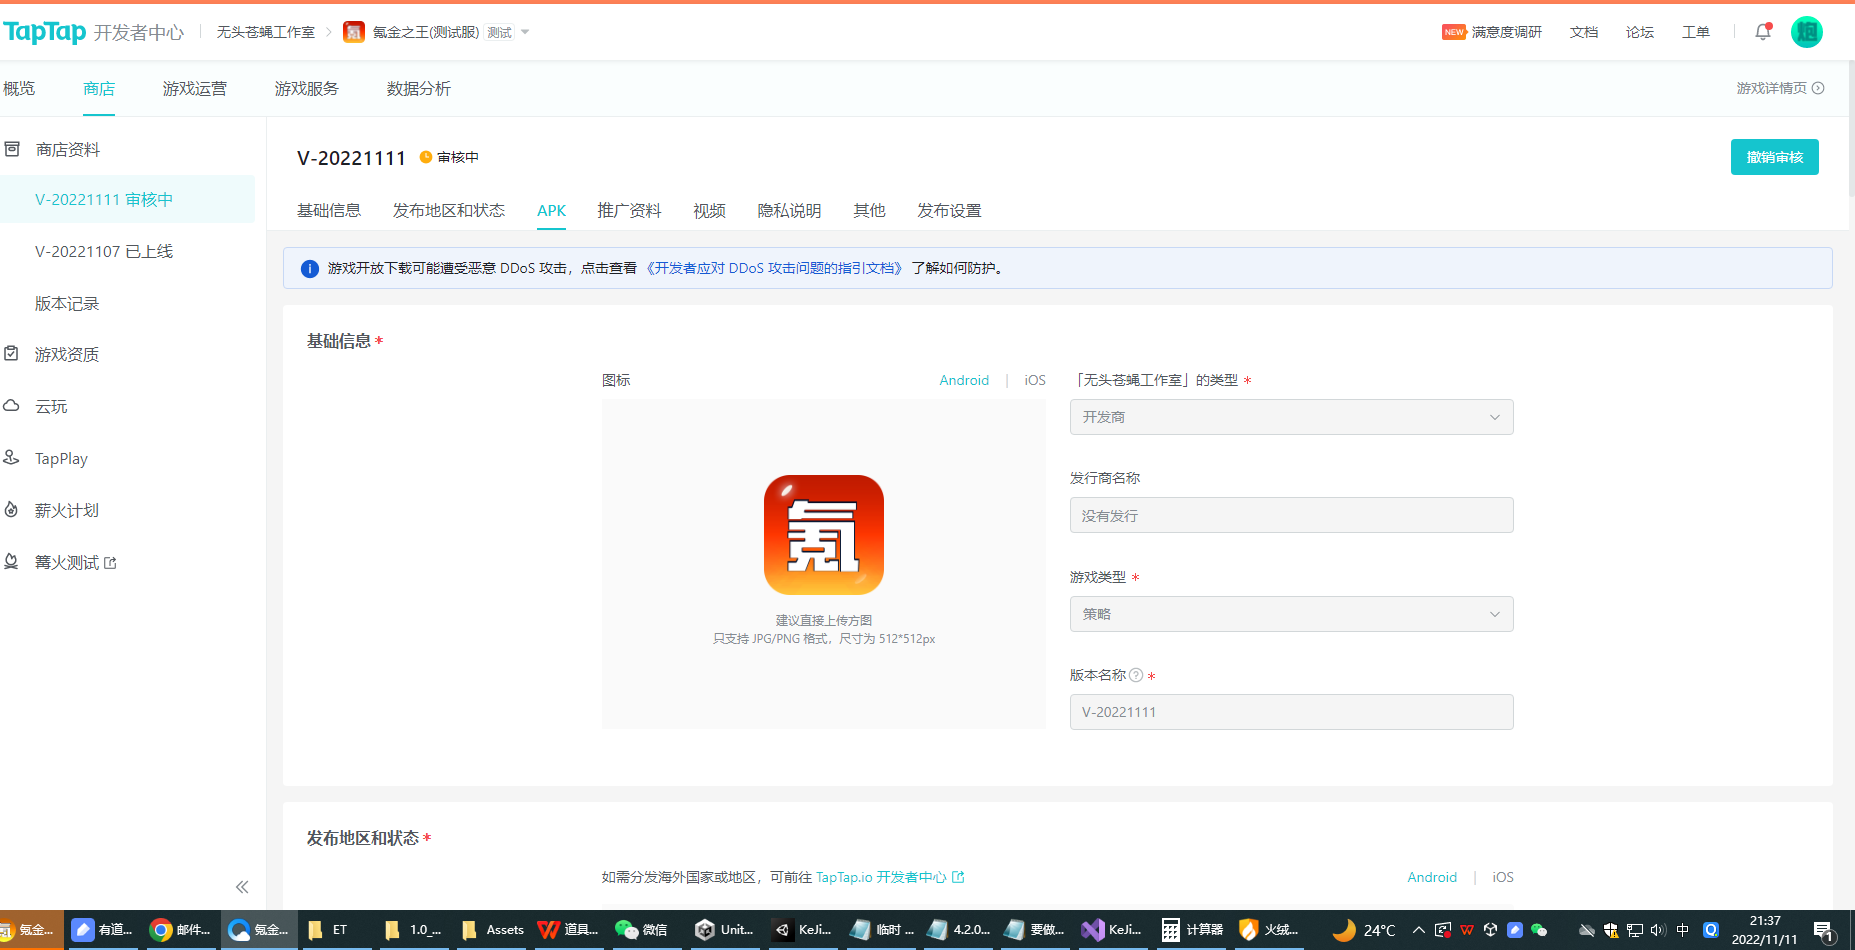Screen dimensions: 1855x950
Task: Open the 数据分析 top tab
Action: pos(419,89)
